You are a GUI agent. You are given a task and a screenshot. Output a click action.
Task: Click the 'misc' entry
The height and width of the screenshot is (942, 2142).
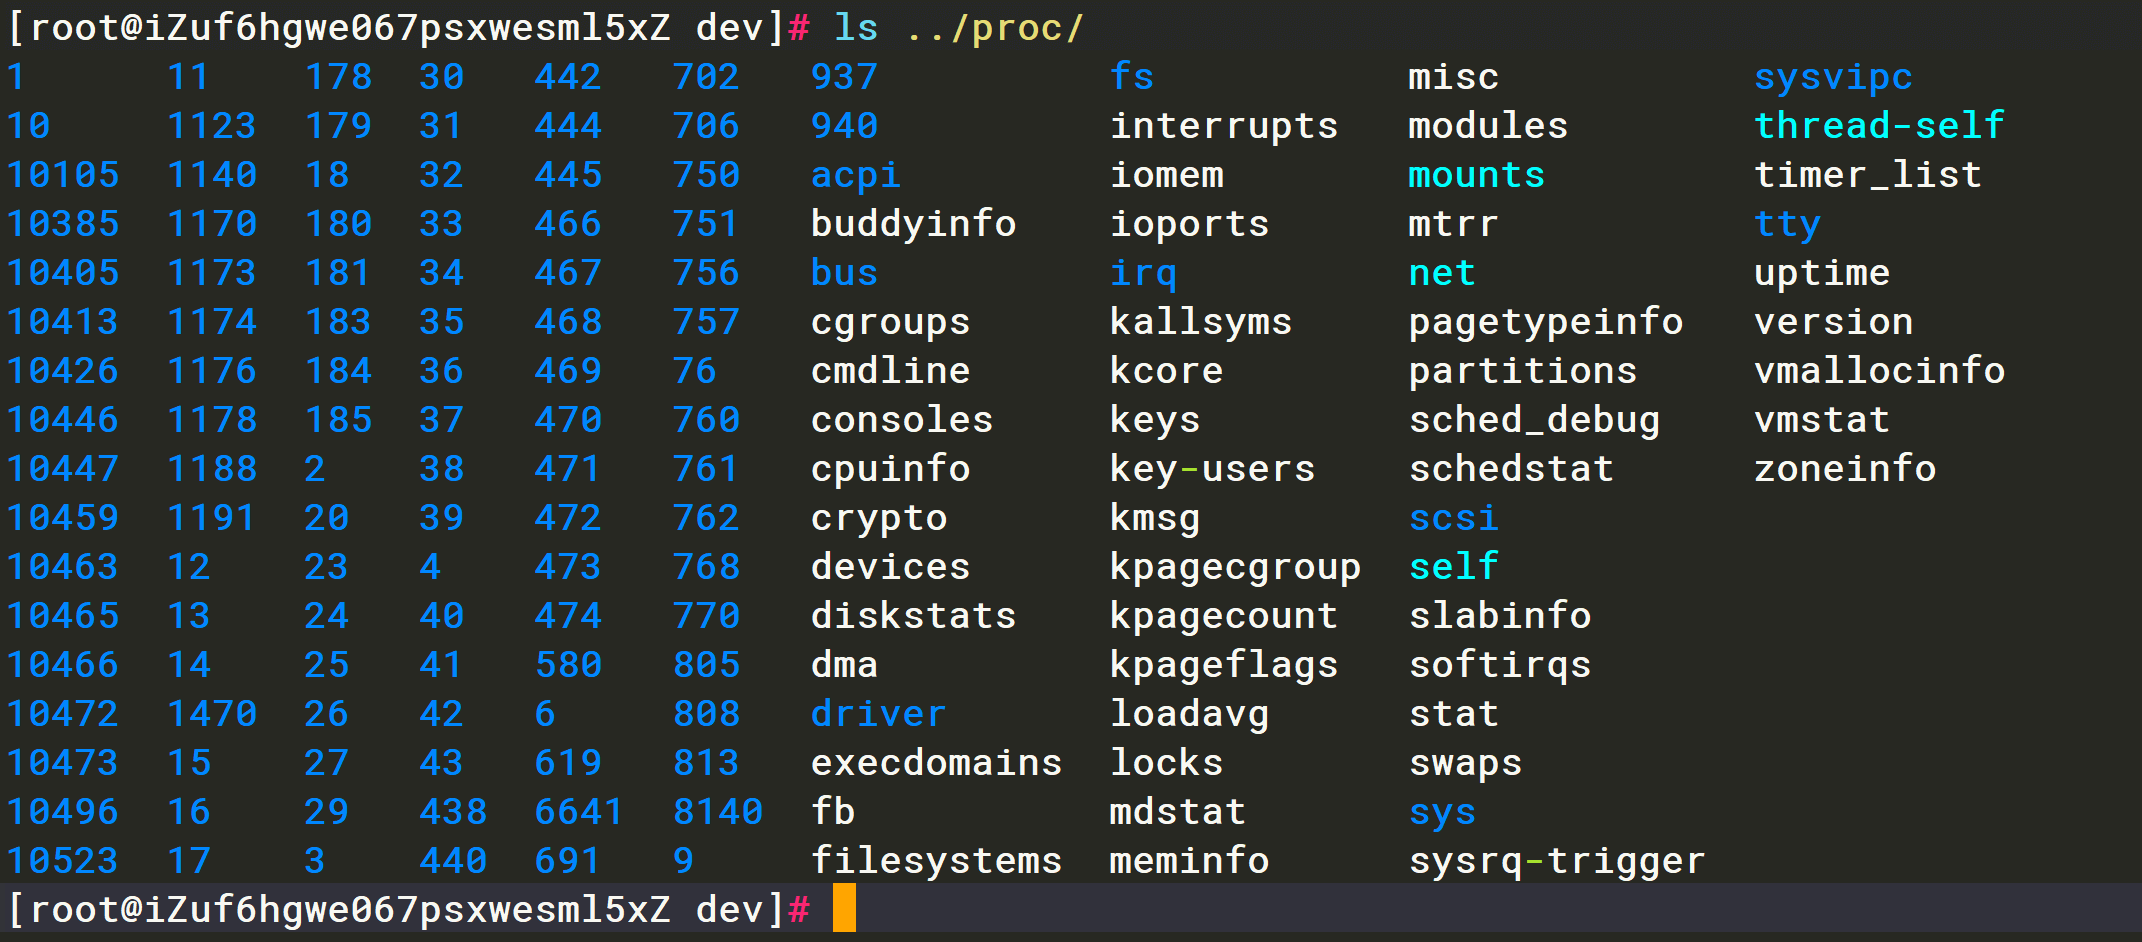1454,76
